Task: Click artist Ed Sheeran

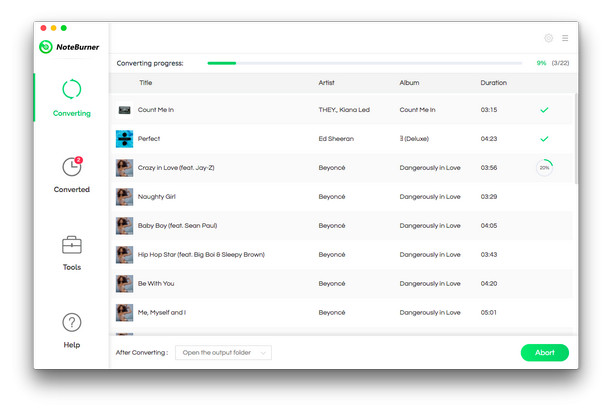Action: (x=336, y=139)
